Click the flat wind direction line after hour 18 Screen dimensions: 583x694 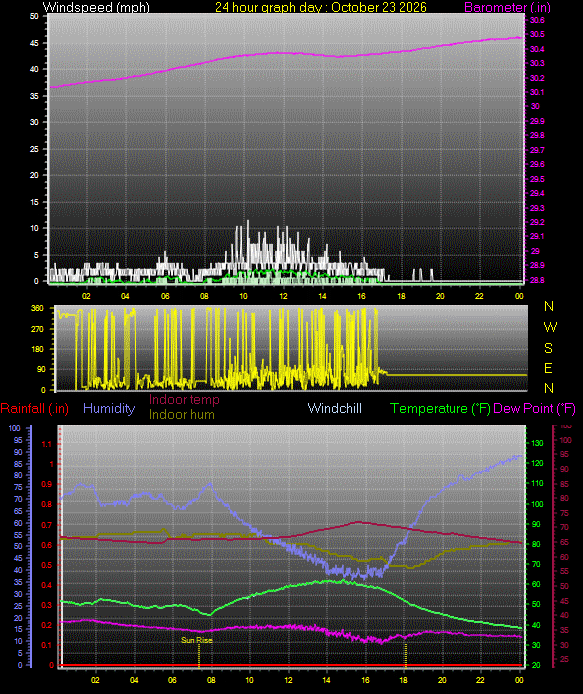pyautogui.click(x=456, y=375)
